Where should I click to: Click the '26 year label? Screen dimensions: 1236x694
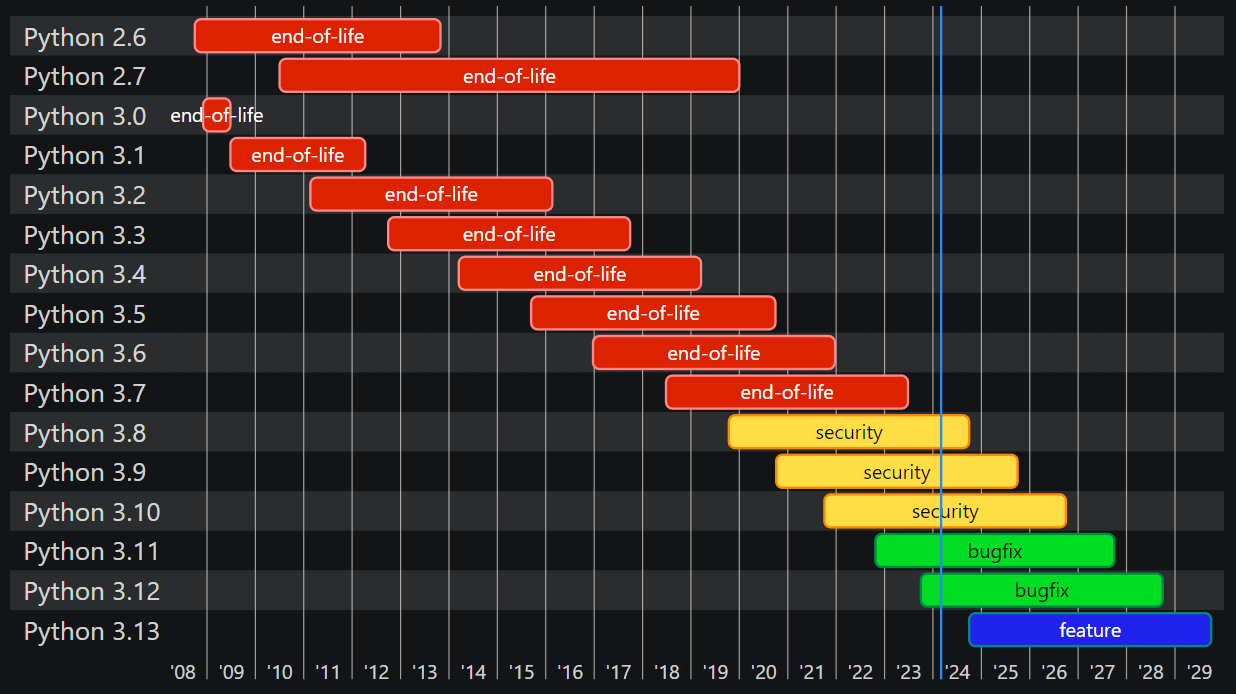coord(1054,671)
